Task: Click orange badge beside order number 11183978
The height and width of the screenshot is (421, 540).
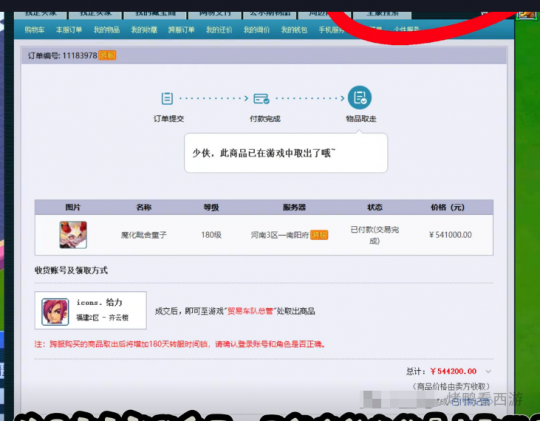Action: click(x=107, y=55)
